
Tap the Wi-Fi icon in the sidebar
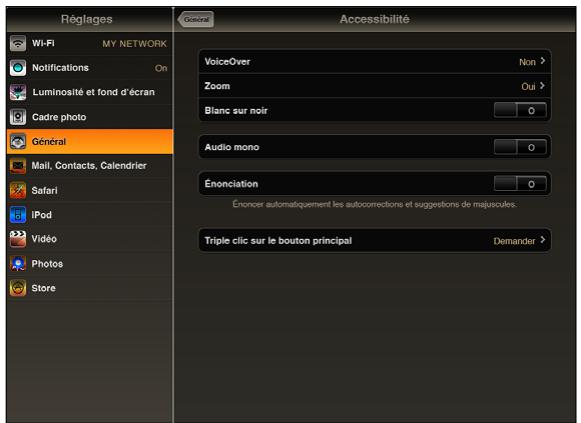(x=18, y=43)
